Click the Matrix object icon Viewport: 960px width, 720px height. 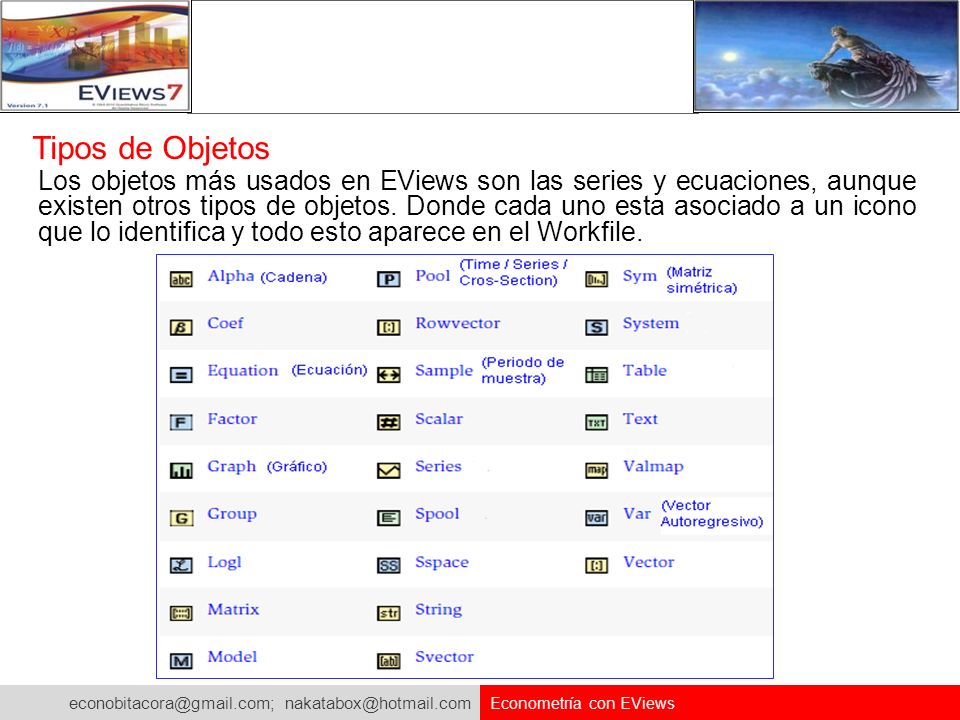point(181,613)
